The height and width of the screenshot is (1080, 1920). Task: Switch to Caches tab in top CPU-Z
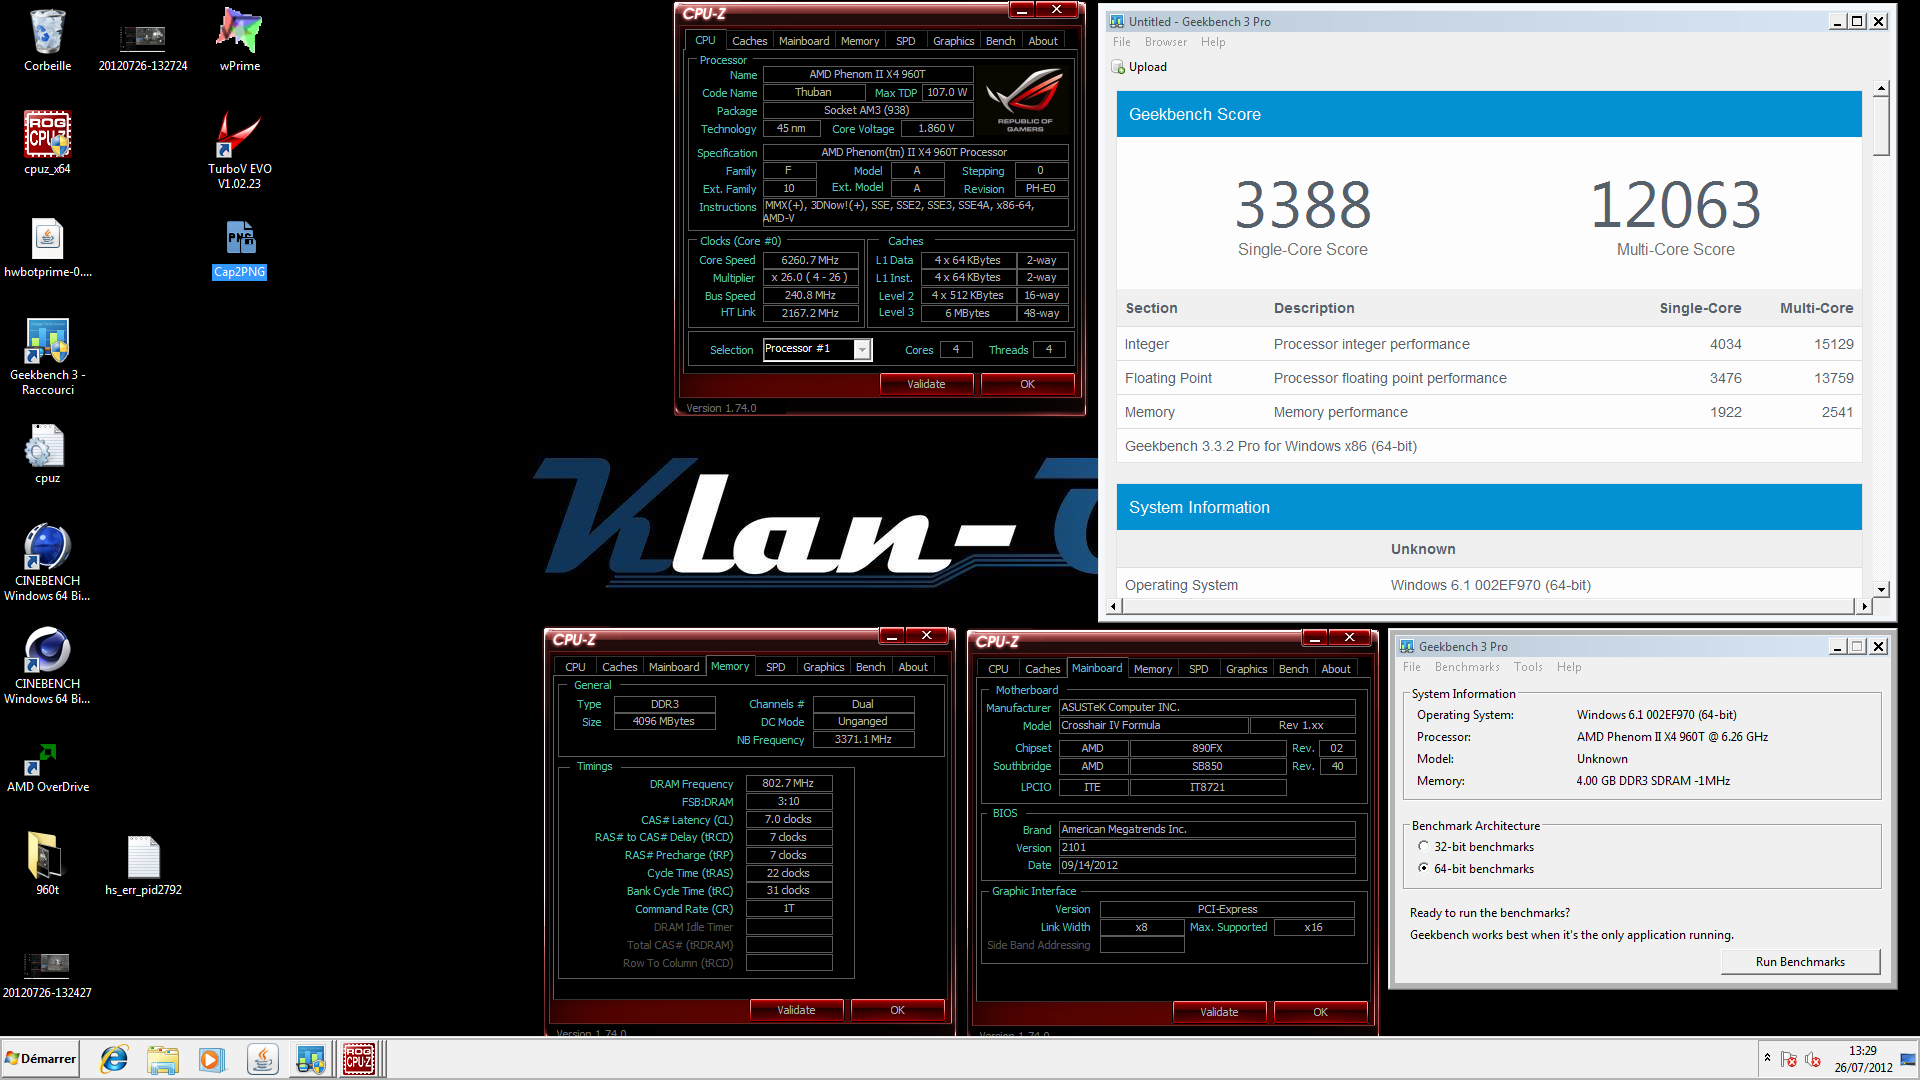pyautogui.click(x=749, y=41)
